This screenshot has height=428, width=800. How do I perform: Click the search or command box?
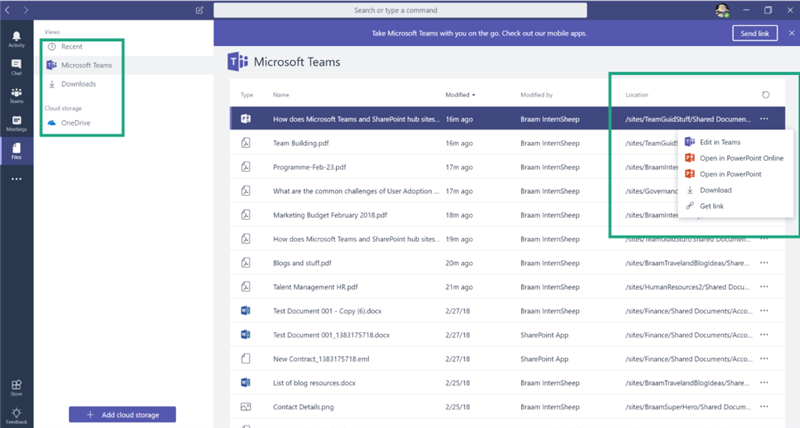(400, 10)
